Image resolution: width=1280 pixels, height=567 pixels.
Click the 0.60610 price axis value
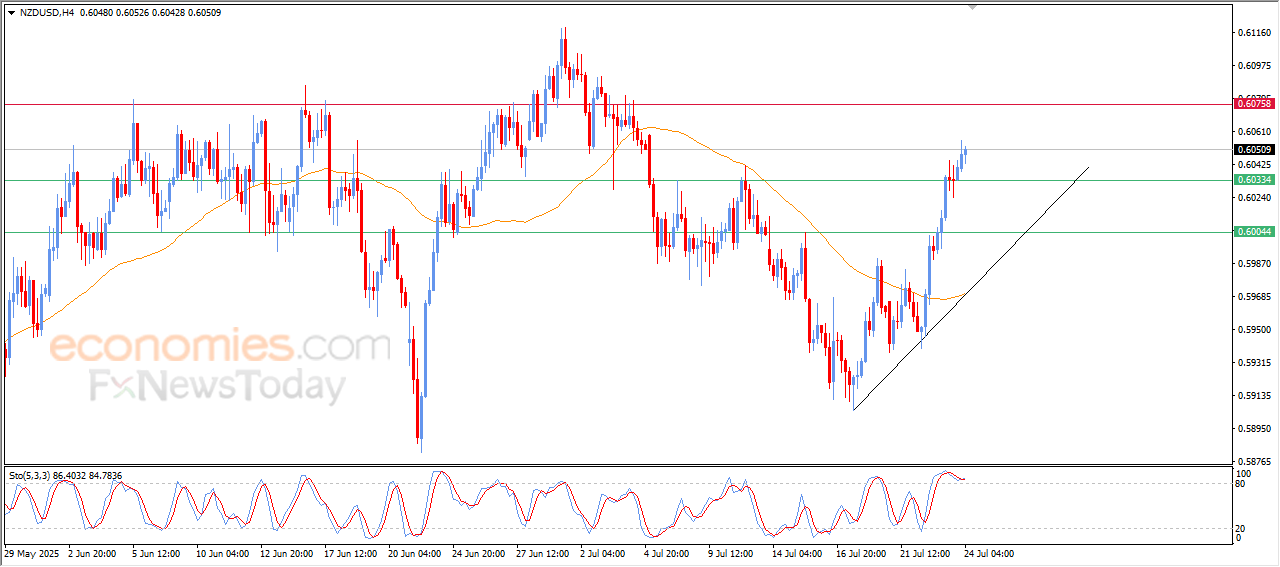point(1254,132)
